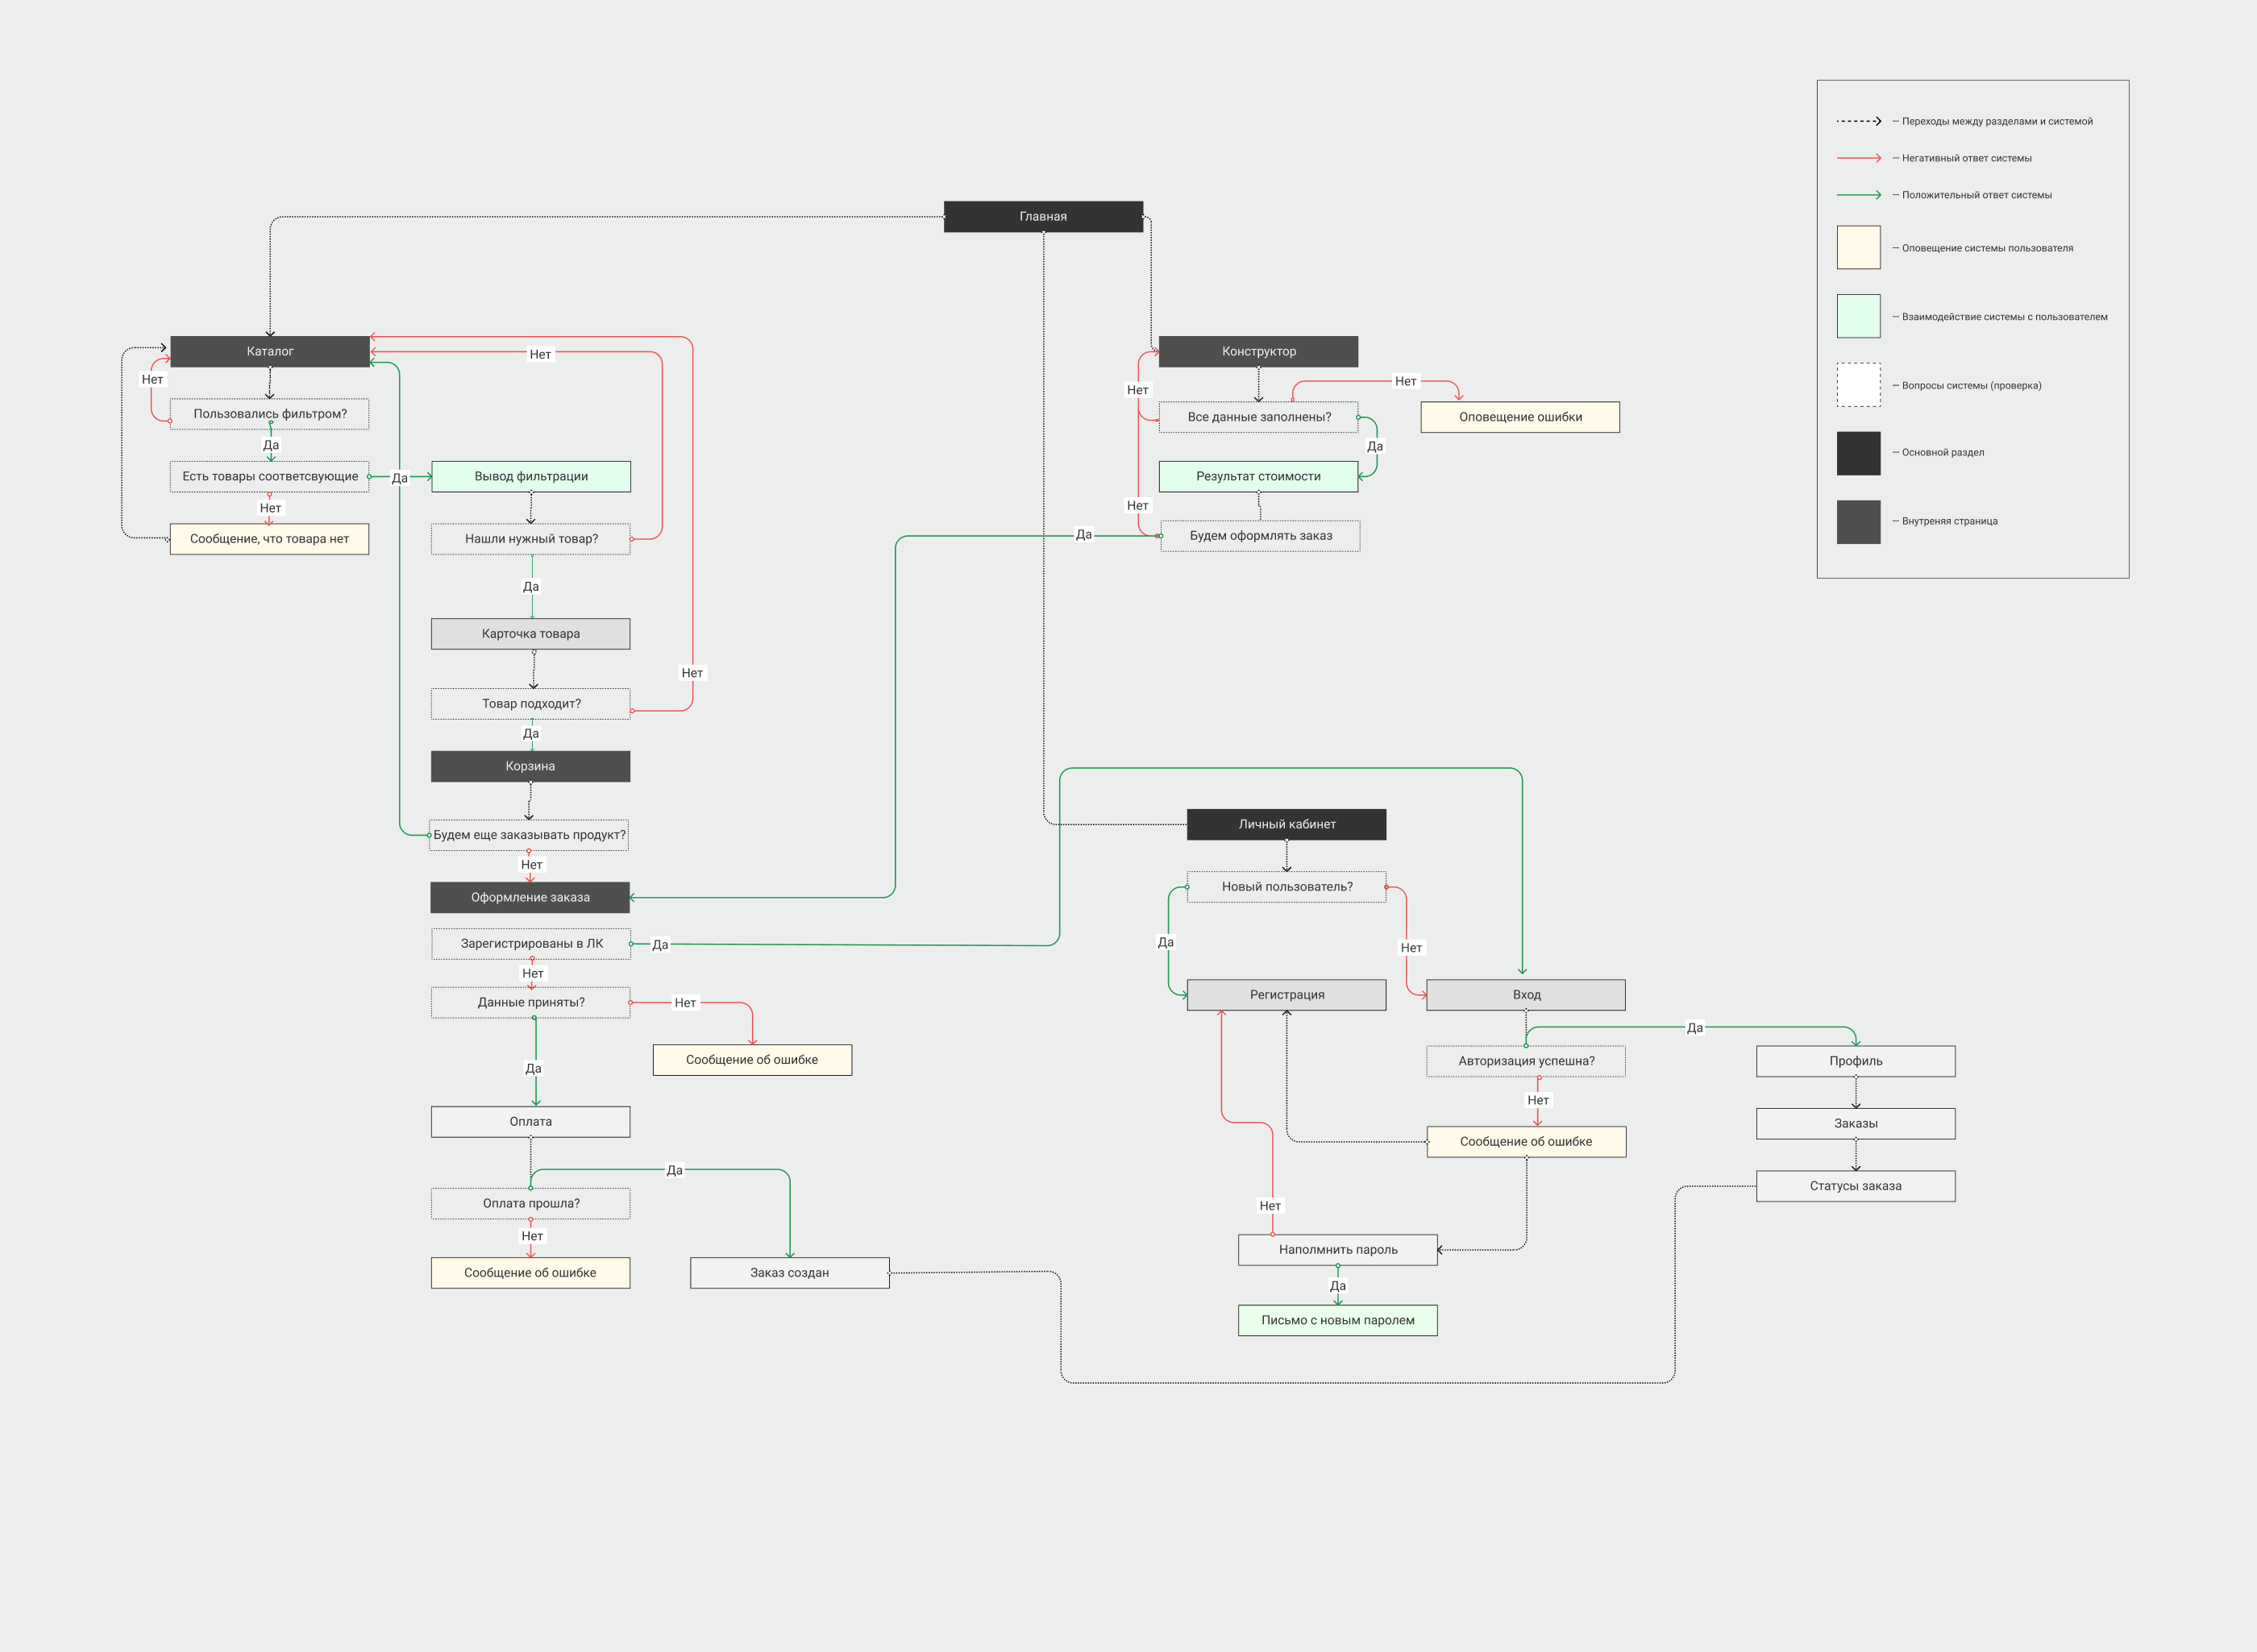Select the Вывод фильтрации green box

click(530, 477)
